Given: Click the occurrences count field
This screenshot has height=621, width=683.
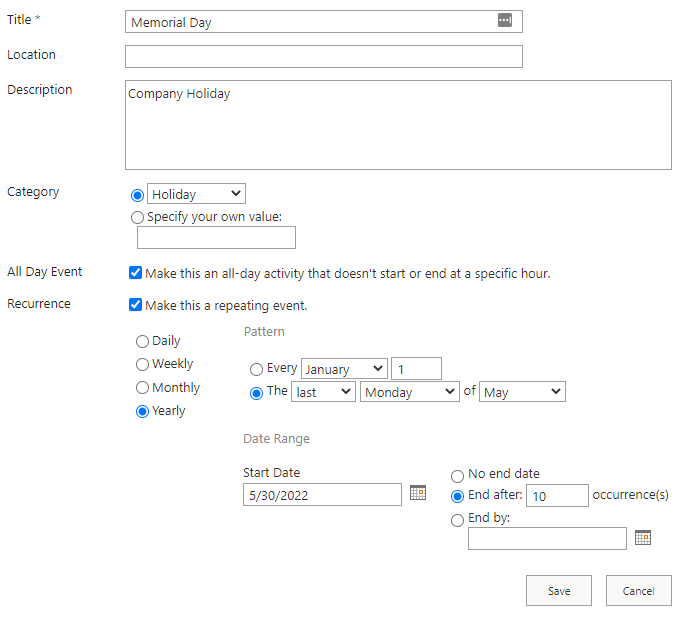Looking at the screenshot, I should point(558,496).
